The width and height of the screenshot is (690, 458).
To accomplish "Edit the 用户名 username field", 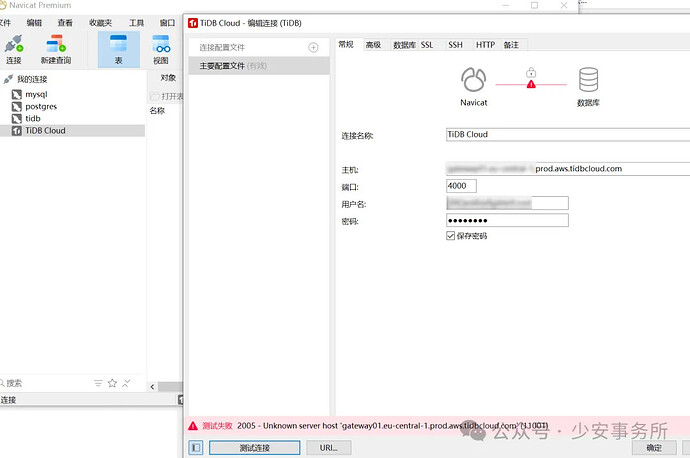I will (507, 203).
